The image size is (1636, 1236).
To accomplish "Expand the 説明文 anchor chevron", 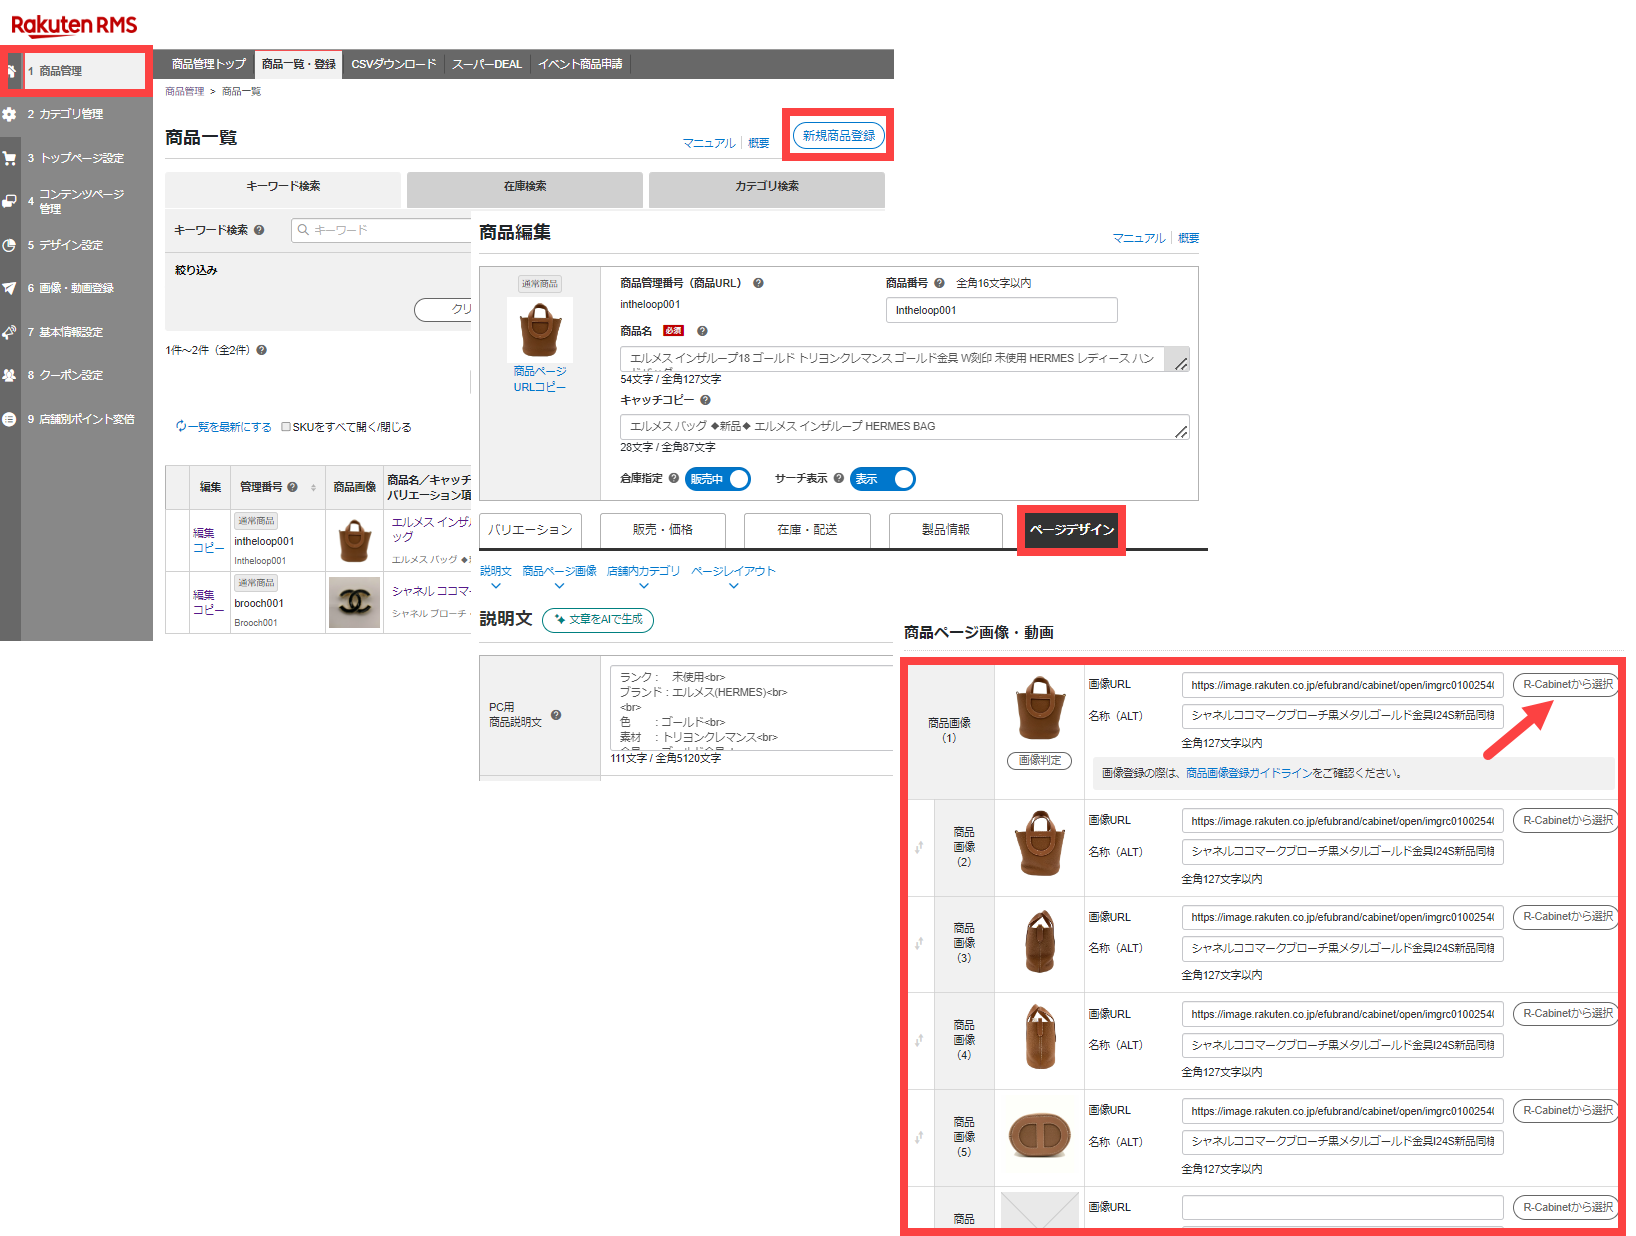I will pos(495,586).
